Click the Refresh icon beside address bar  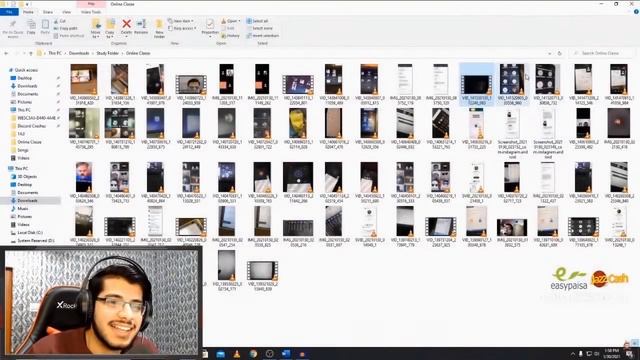(x=559, y=53)
